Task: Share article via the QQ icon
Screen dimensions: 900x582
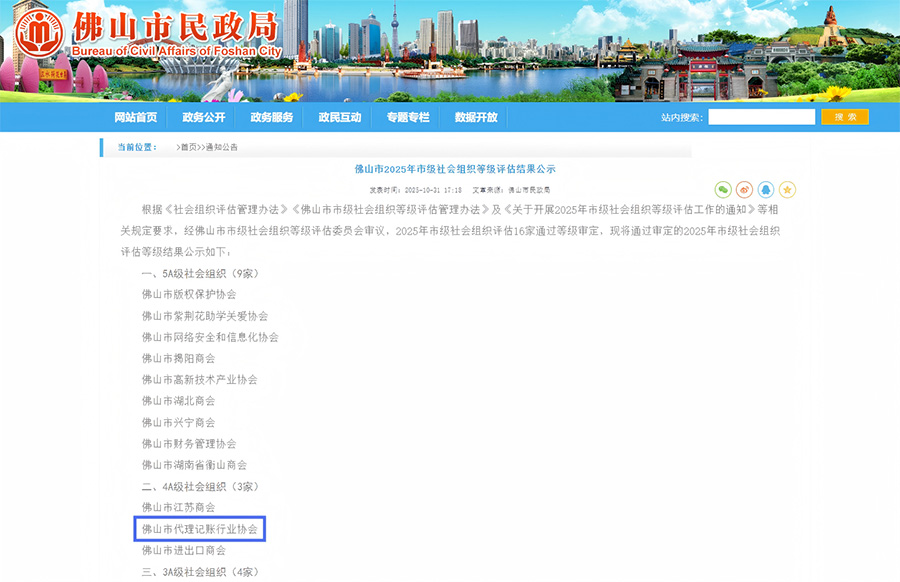Action: (766, 190)
